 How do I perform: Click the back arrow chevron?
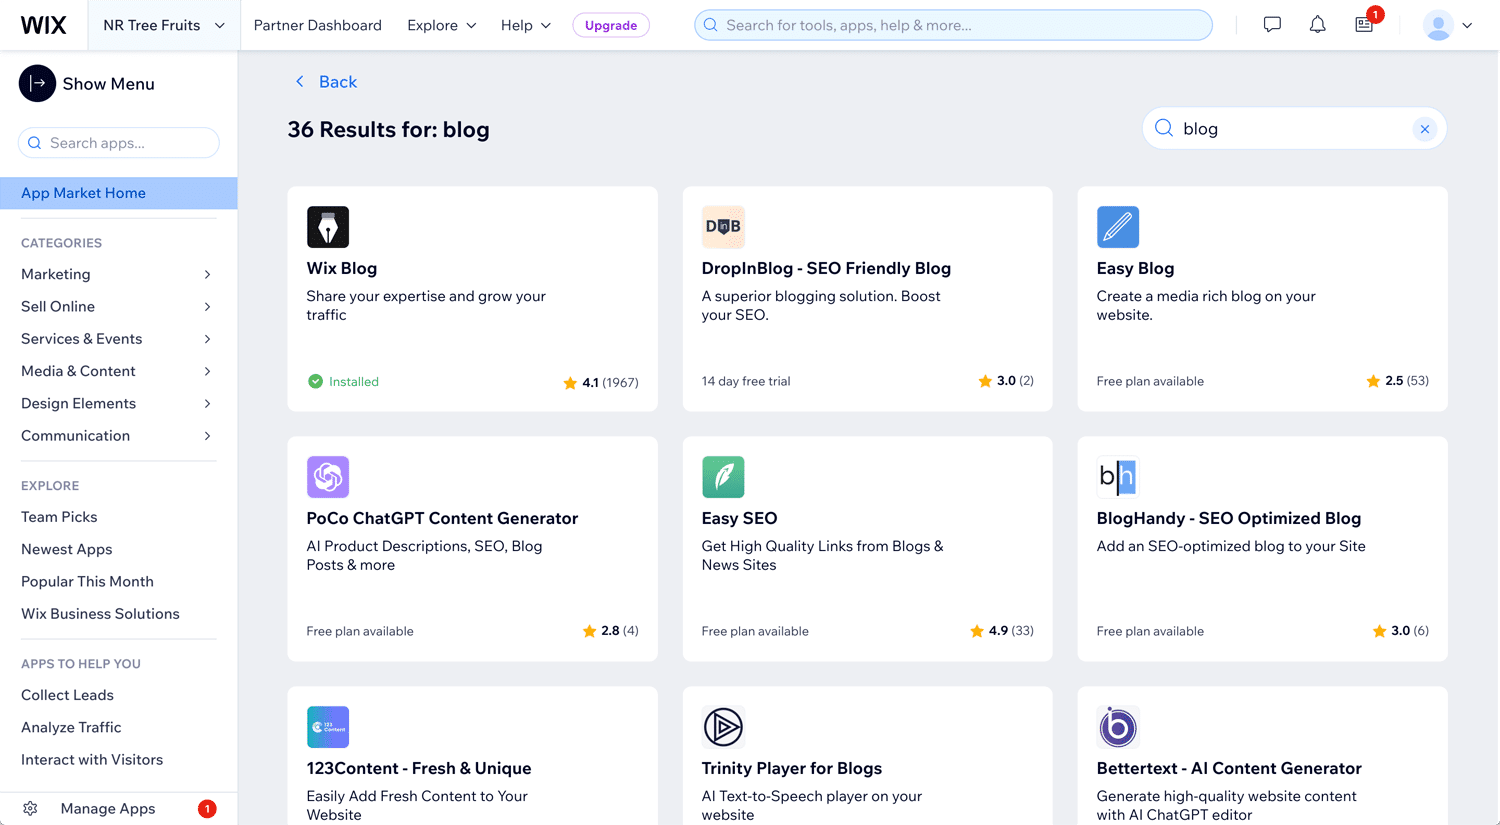click(x=299, y=82)
